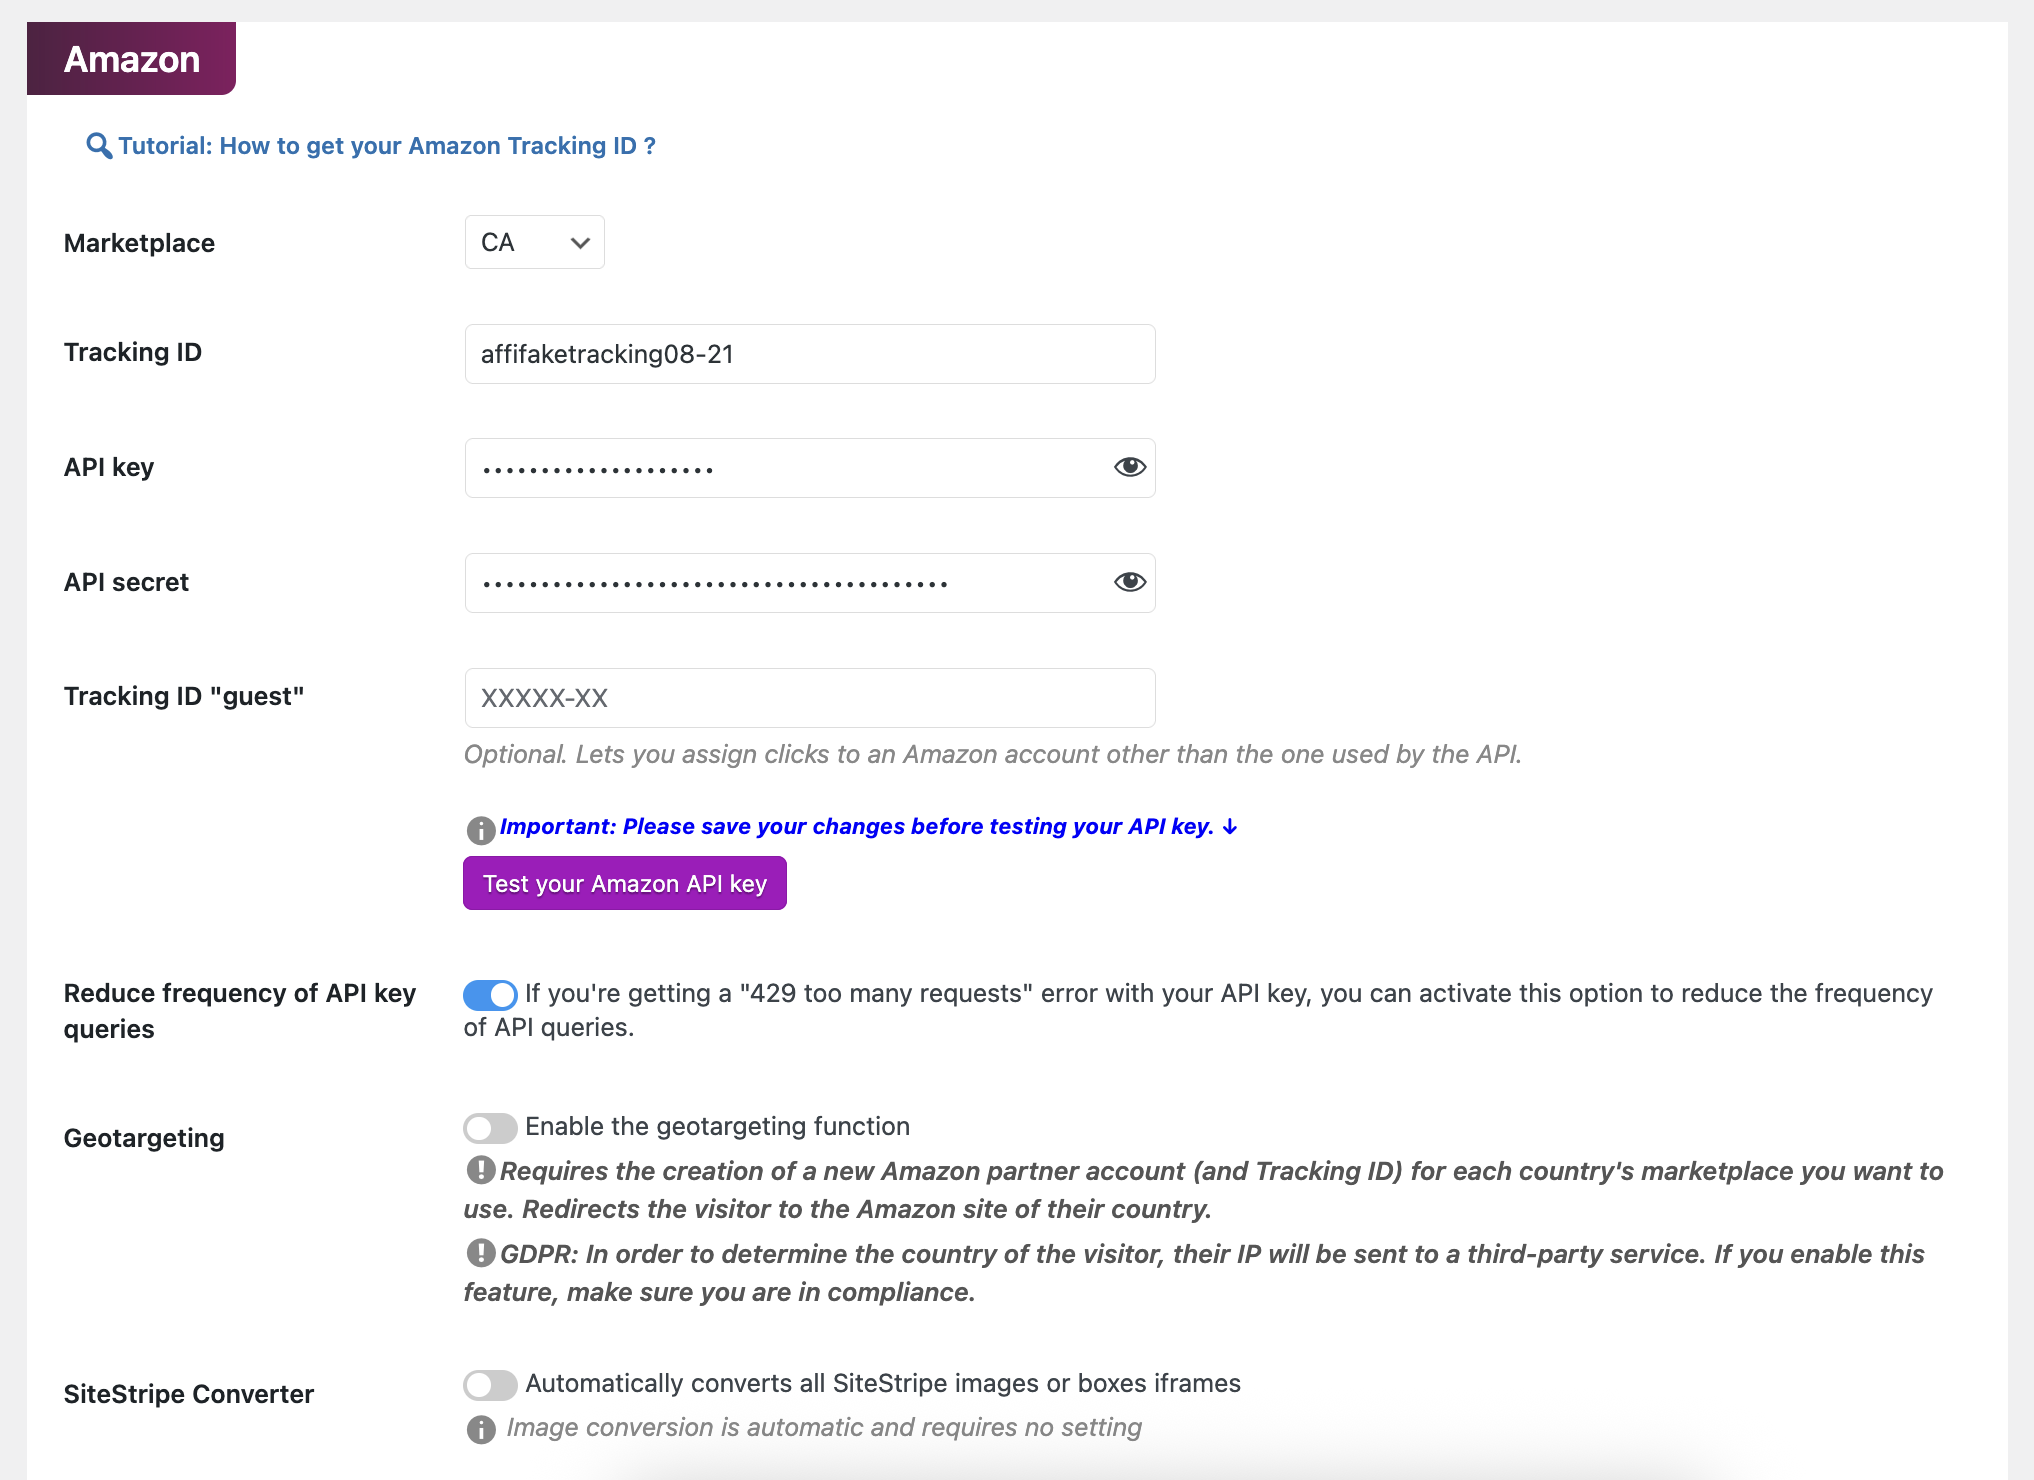Click the "Important: Please save your changes" notice
The image size is (2034, 1480).
pos(869,827)
